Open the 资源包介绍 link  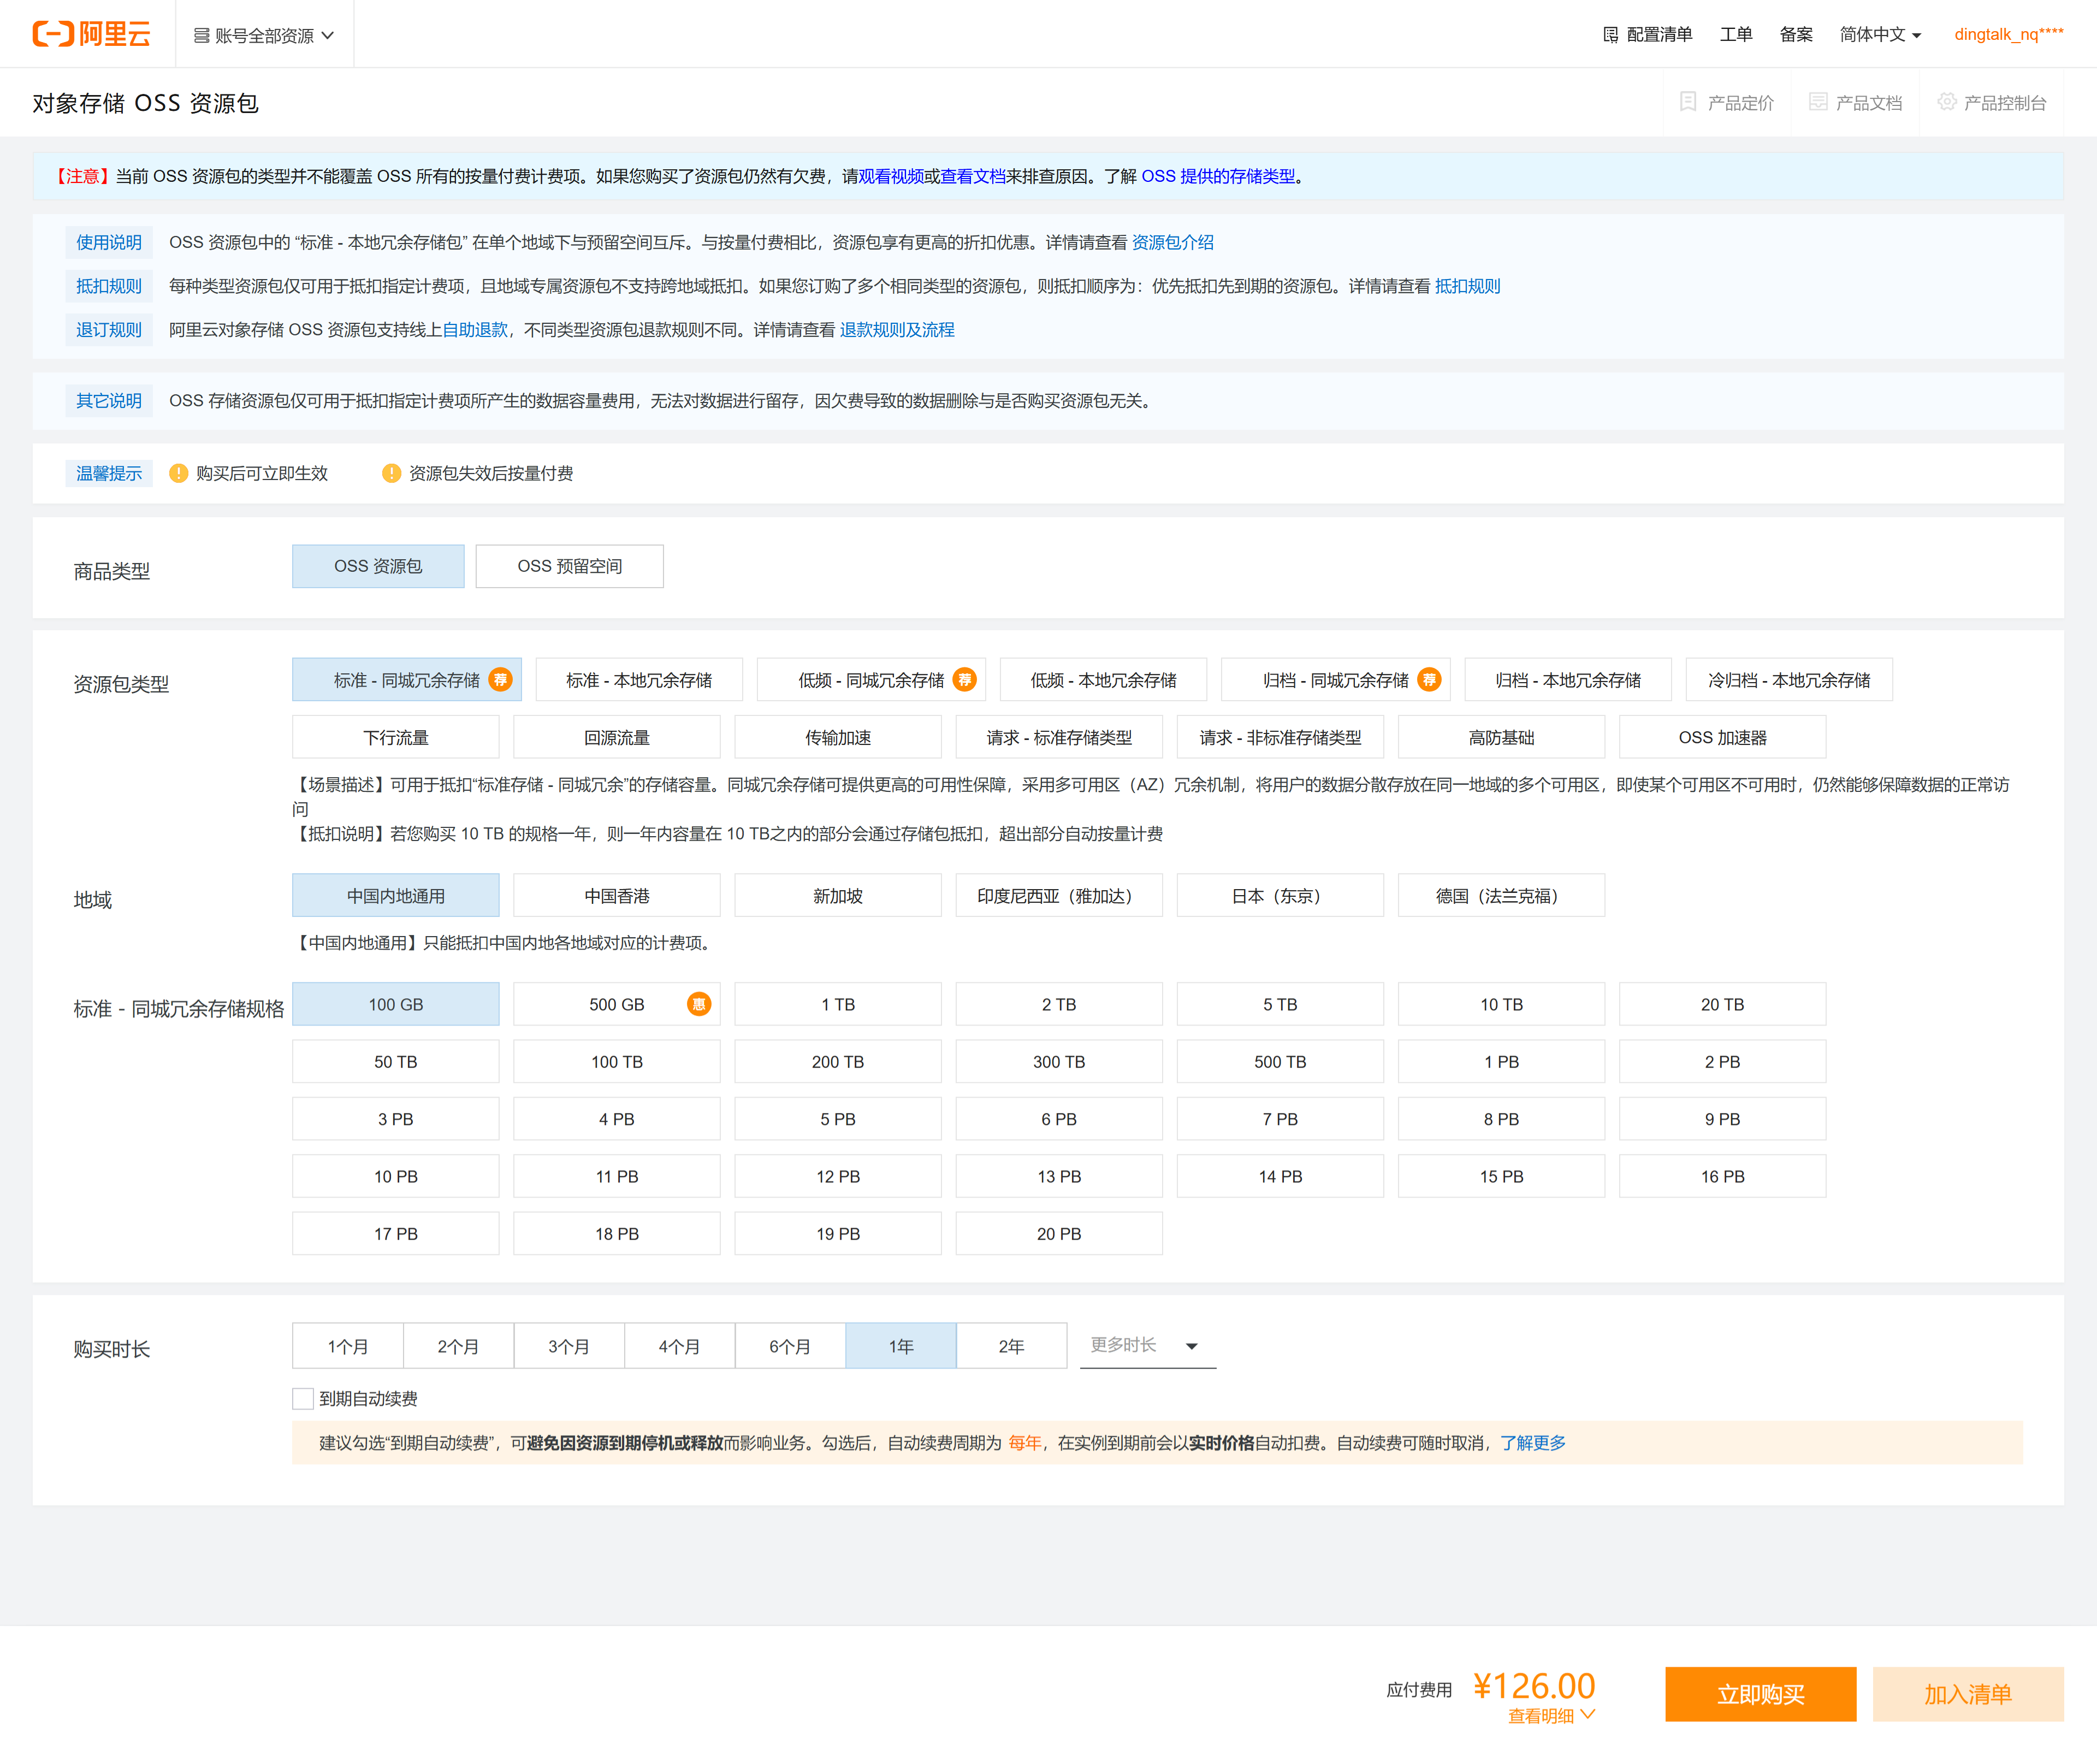click(x=1173, y=242)
